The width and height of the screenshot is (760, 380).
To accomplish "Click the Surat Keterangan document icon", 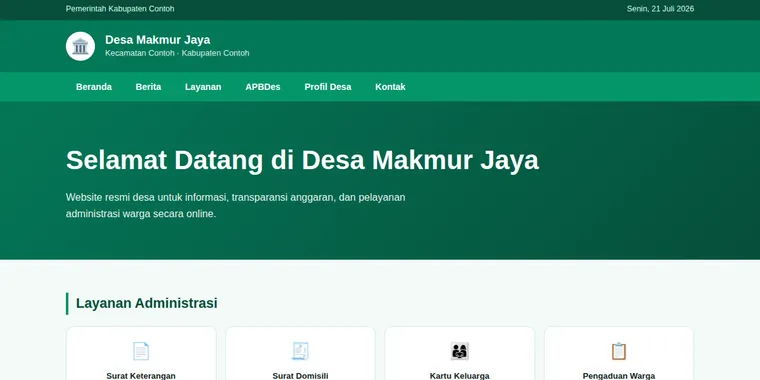I will click(x=141, y=351).
